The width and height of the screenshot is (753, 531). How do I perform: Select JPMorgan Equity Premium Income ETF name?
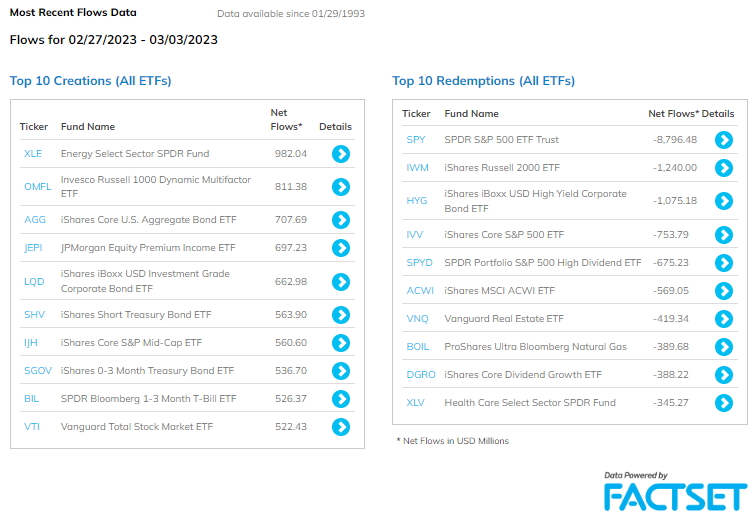pyautogui.click(x=148, y=248)
